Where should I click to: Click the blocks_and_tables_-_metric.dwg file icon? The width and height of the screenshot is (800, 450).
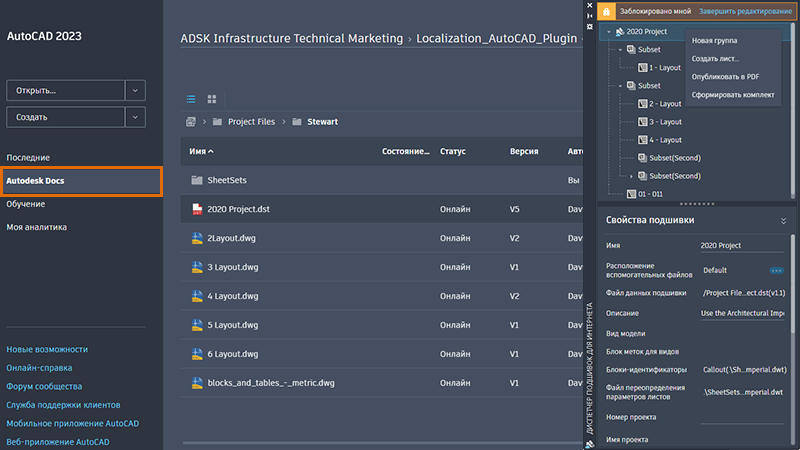[x=197, y=383]
